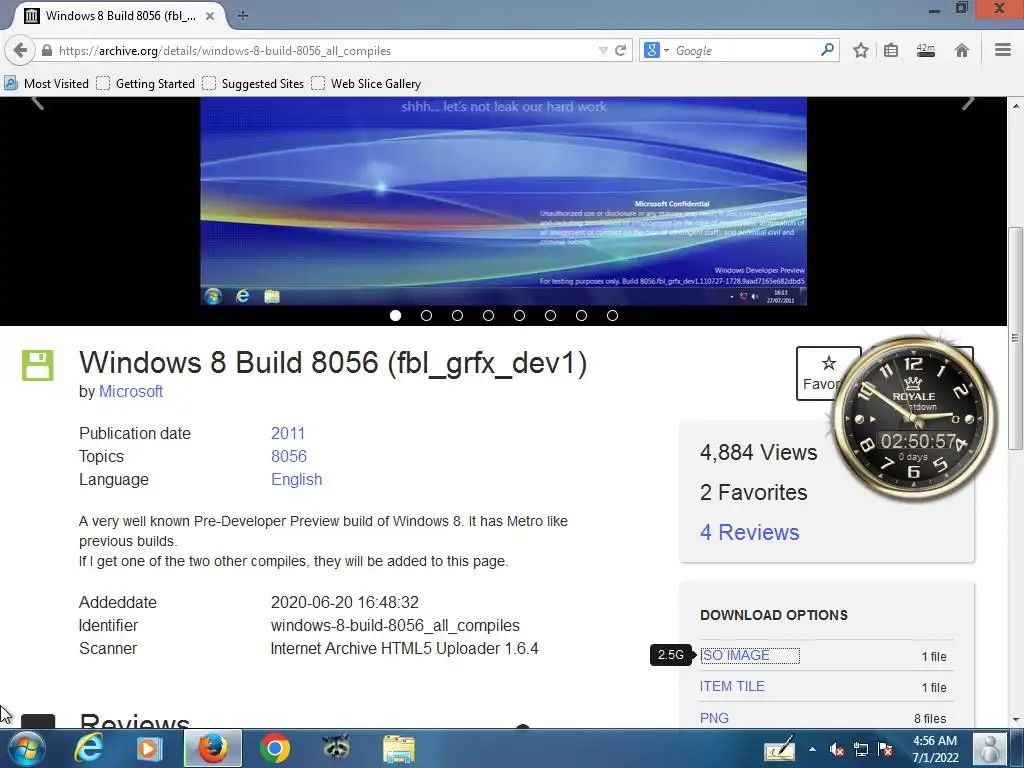Viewport: 1024px width, 768px height.
Task: Open the PNG download link
Action: point(714,718)
